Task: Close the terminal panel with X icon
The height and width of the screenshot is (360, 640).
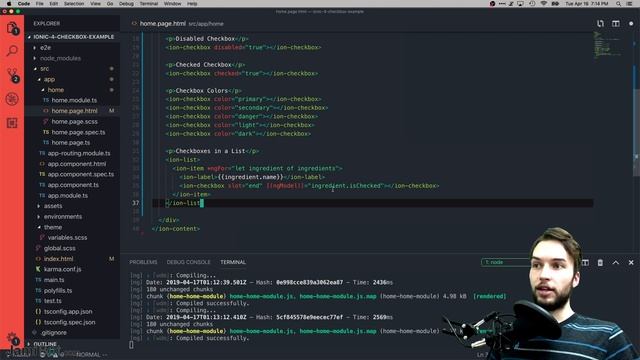Action: [x=631, y=262]
